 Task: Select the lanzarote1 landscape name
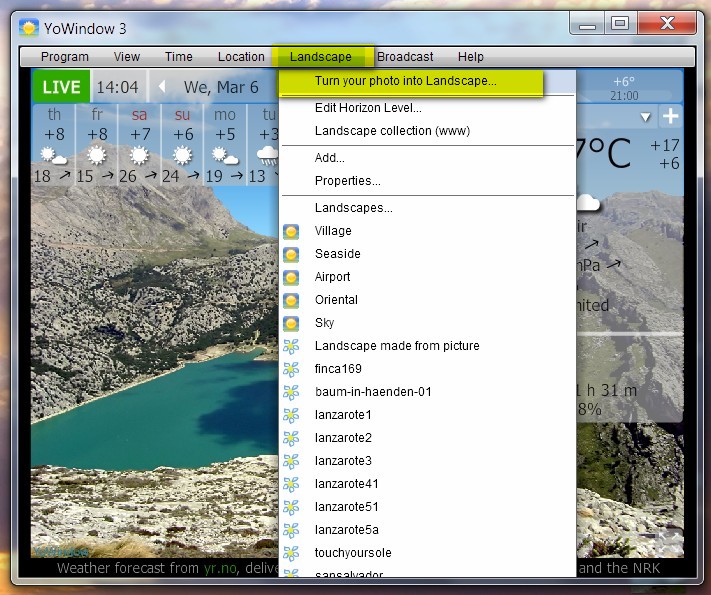(x=343, y=415)
